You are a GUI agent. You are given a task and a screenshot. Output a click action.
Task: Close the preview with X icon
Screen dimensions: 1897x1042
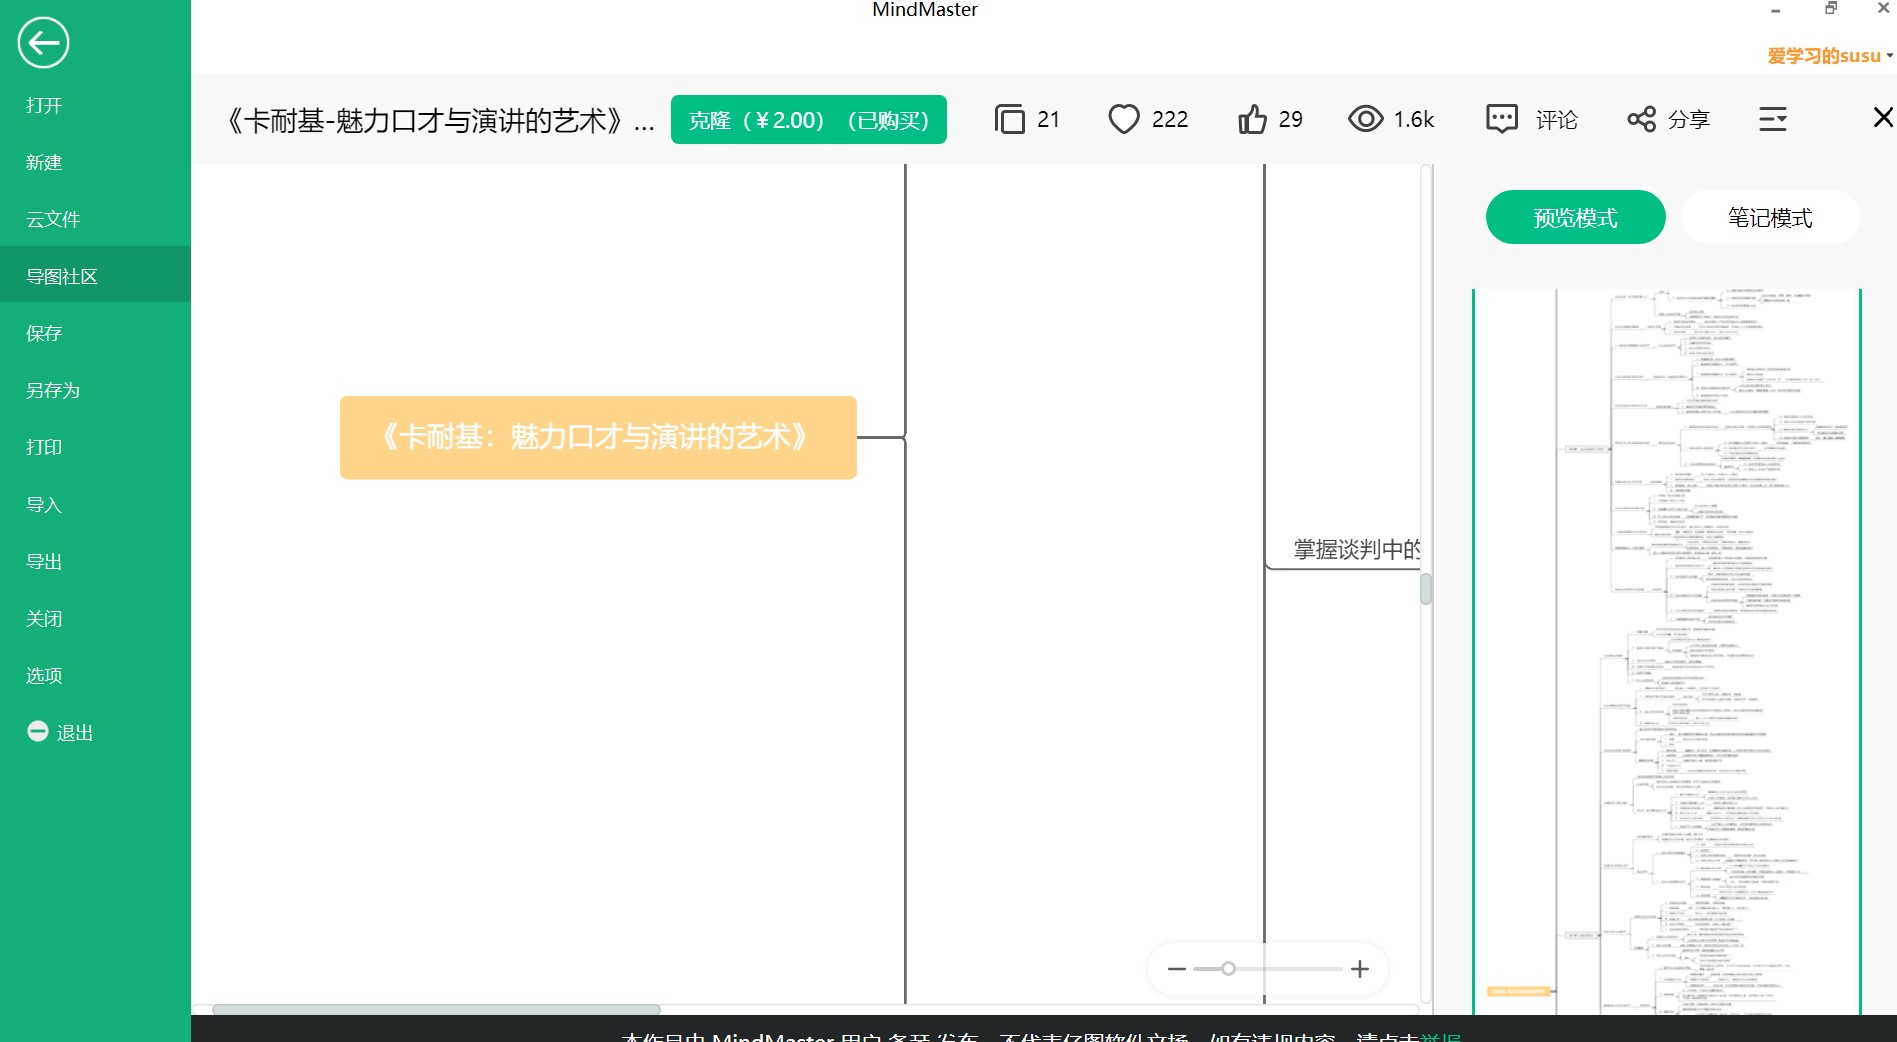[x=1883, y=118]
